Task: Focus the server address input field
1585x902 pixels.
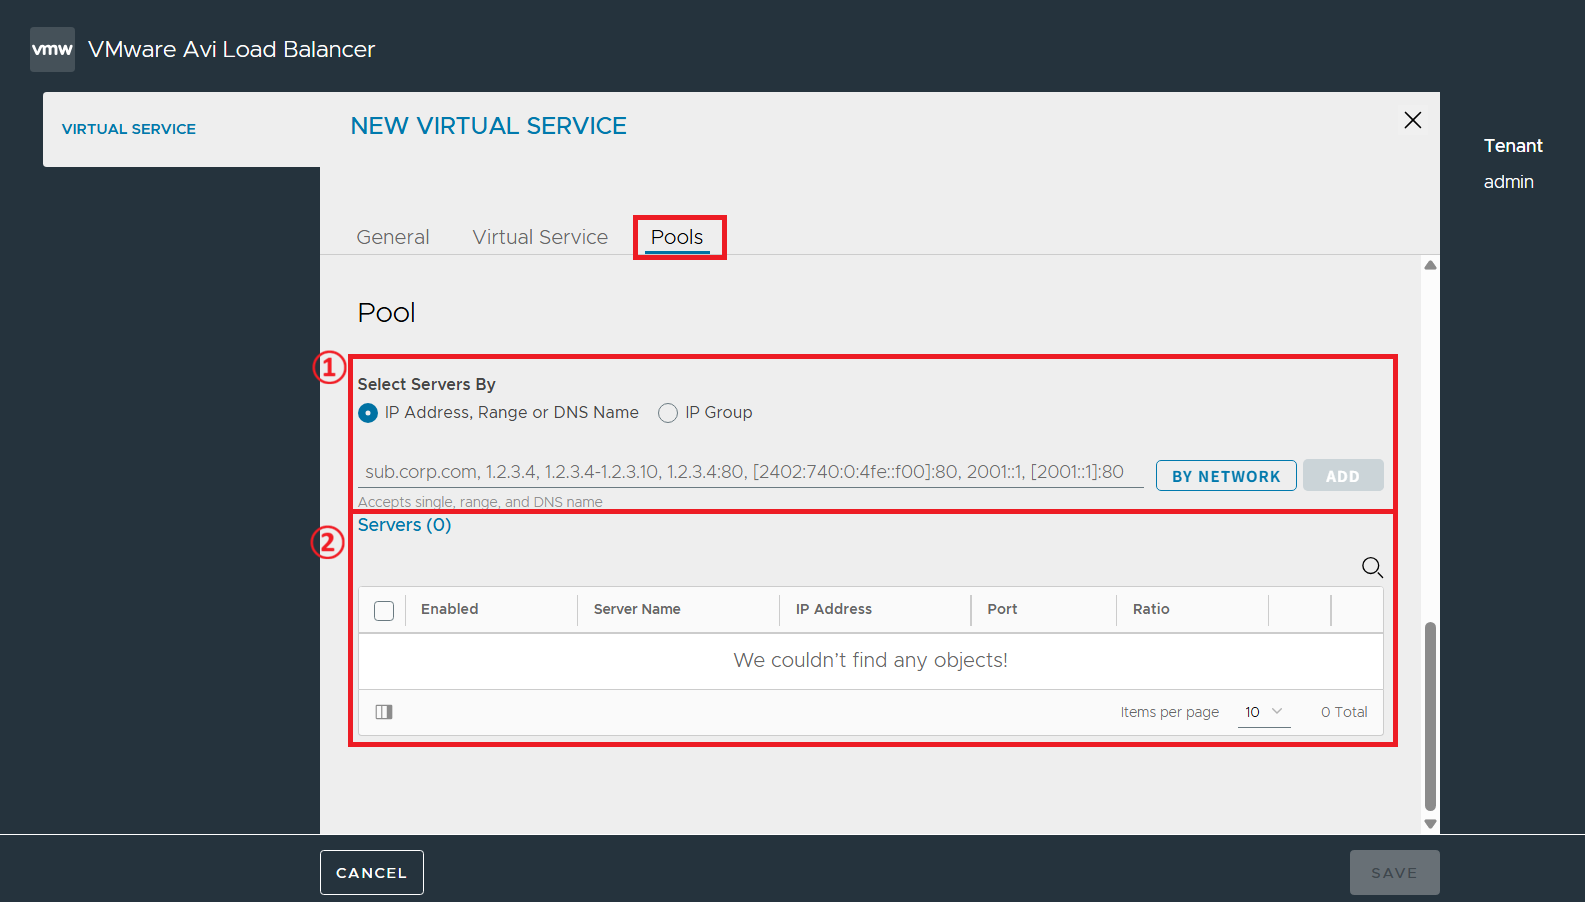Action: coord(751,472)
